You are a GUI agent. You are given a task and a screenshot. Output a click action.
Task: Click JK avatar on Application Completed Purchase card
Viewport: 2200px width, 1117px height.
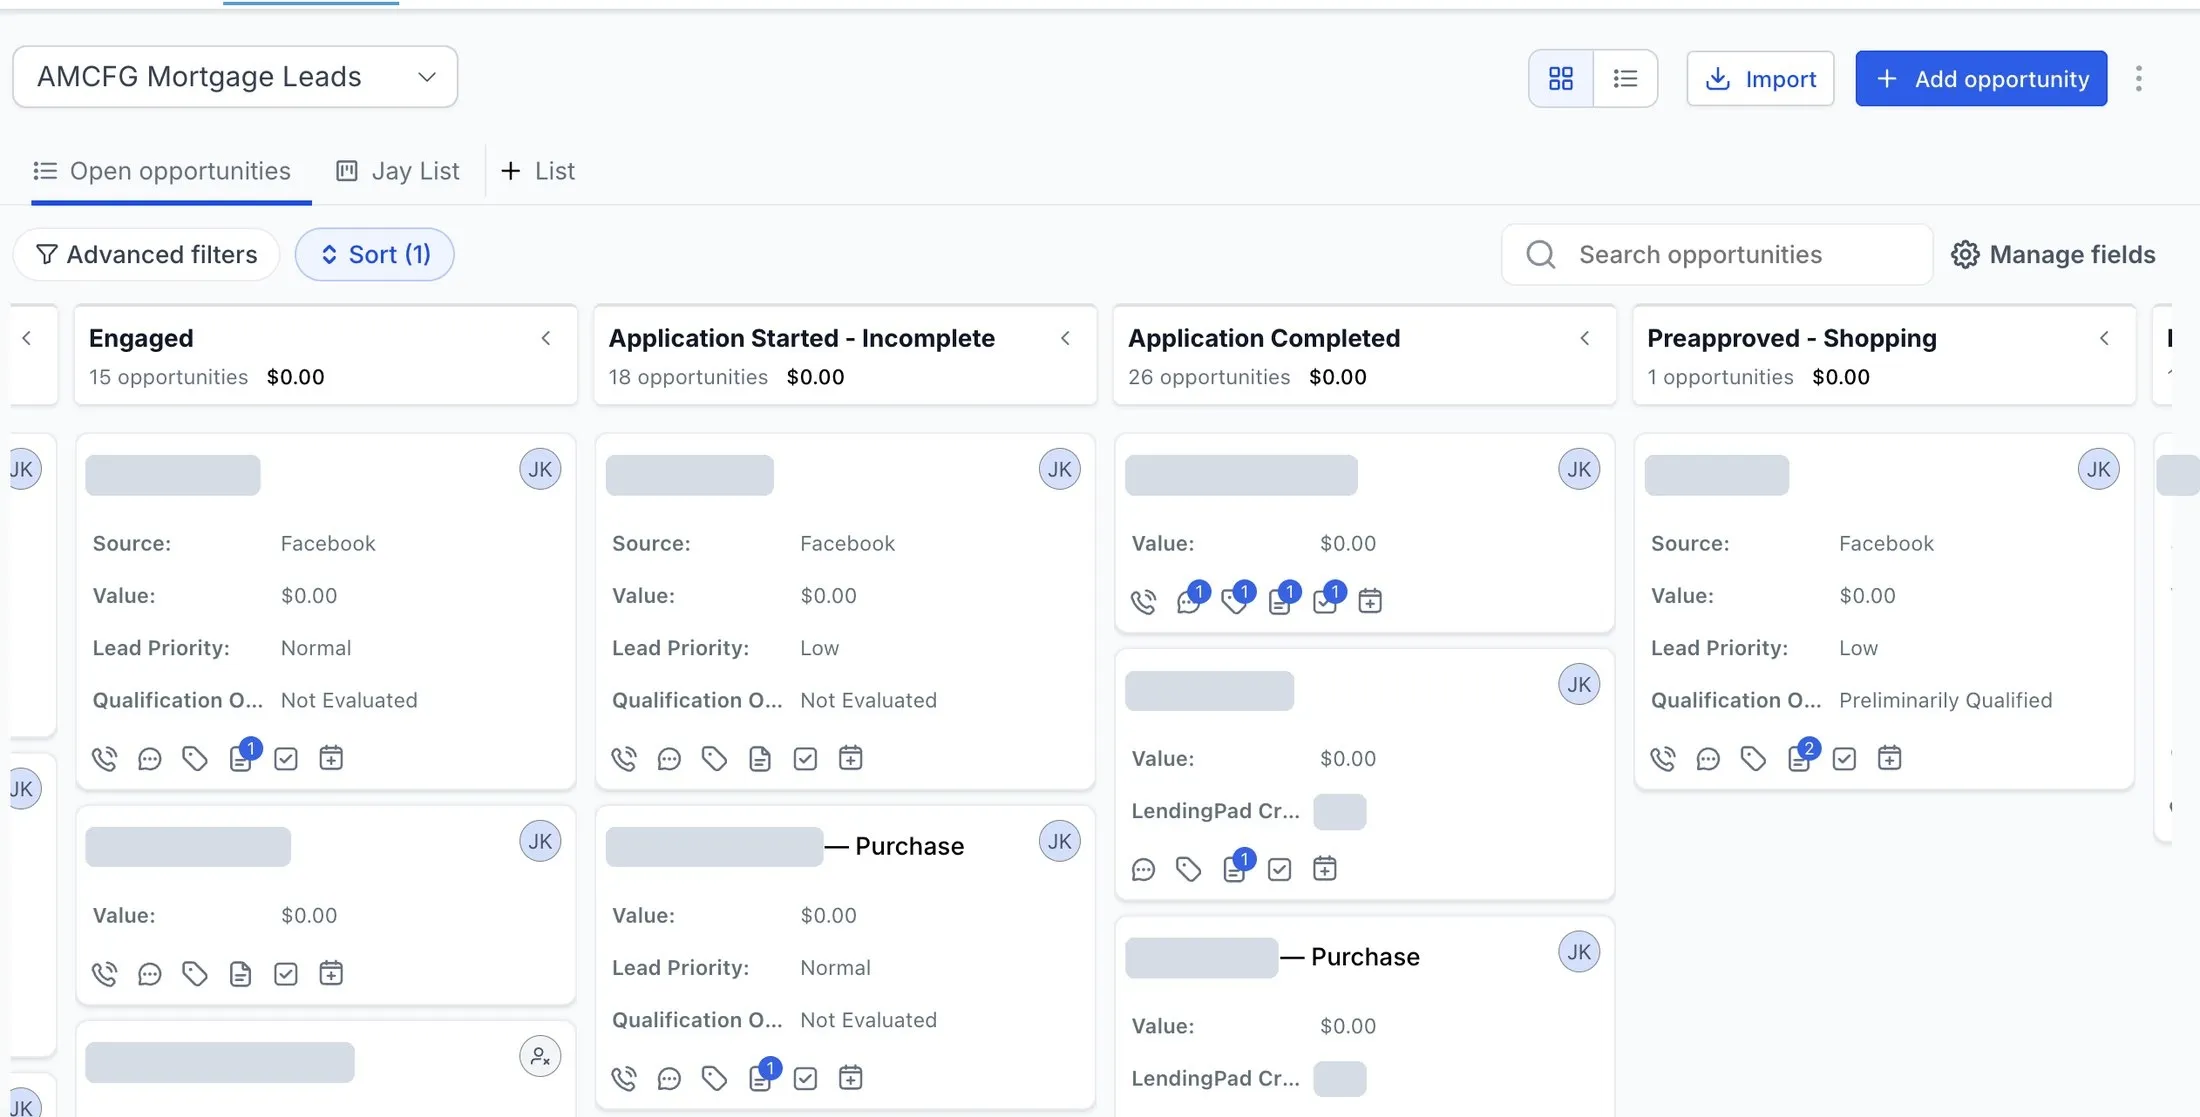[x=1579, y=952]
